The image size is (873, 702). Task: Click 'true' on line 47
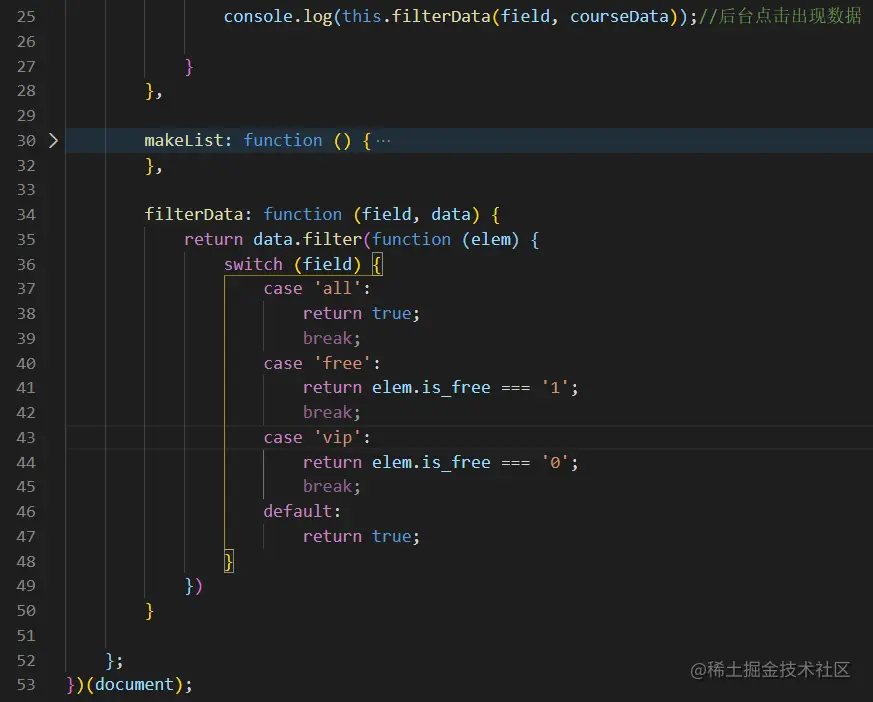tap(391, 536)
